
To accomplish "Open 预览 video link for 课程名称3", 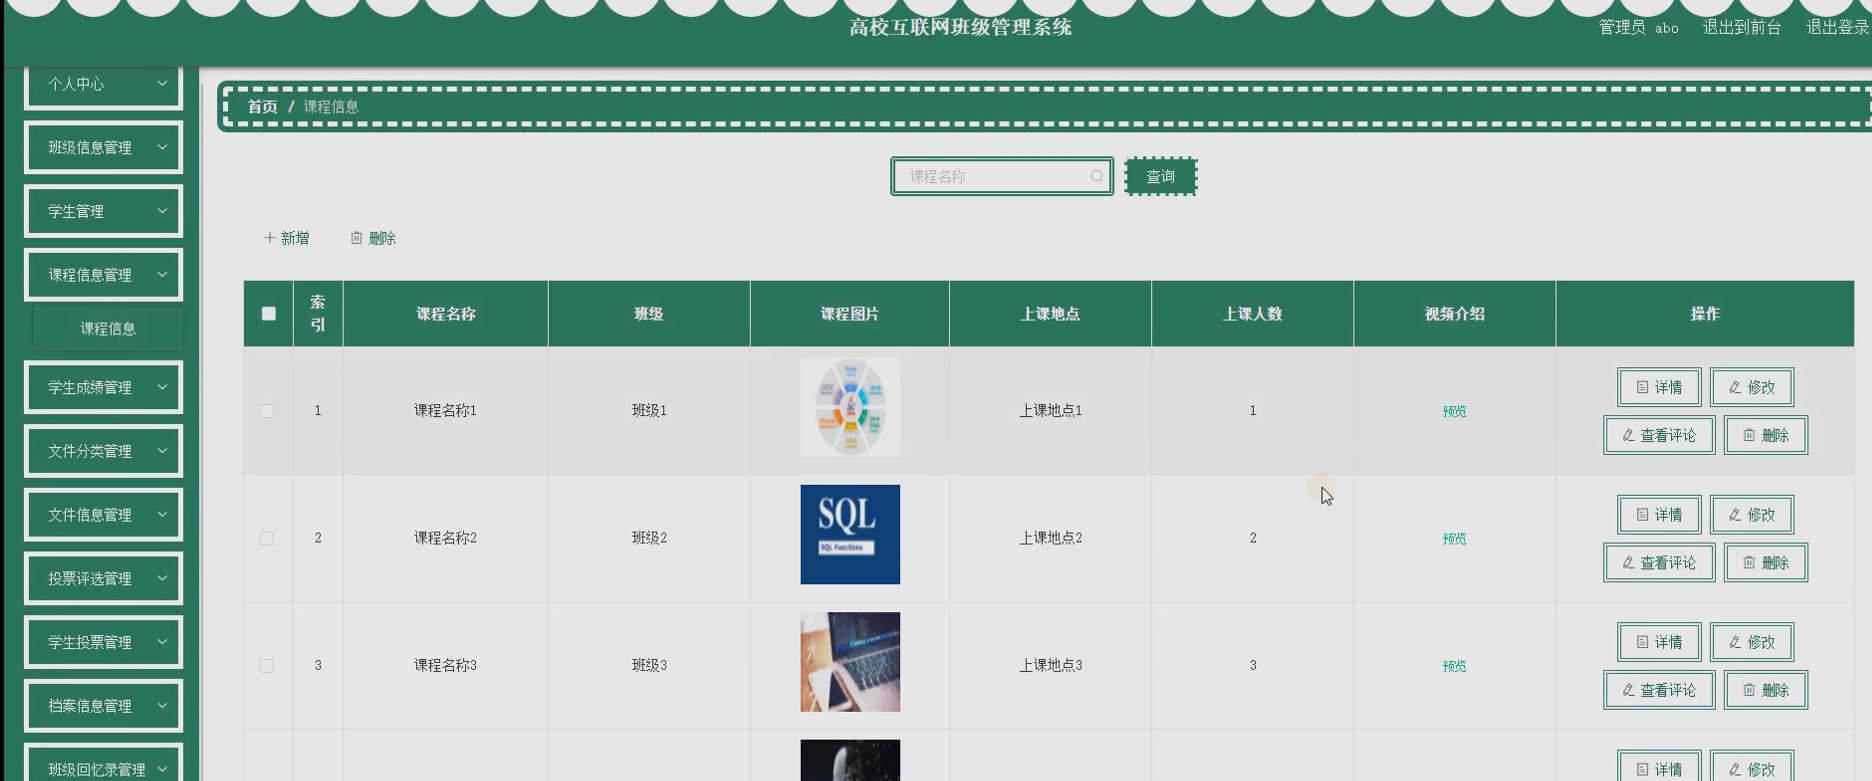I will 1454,666.
